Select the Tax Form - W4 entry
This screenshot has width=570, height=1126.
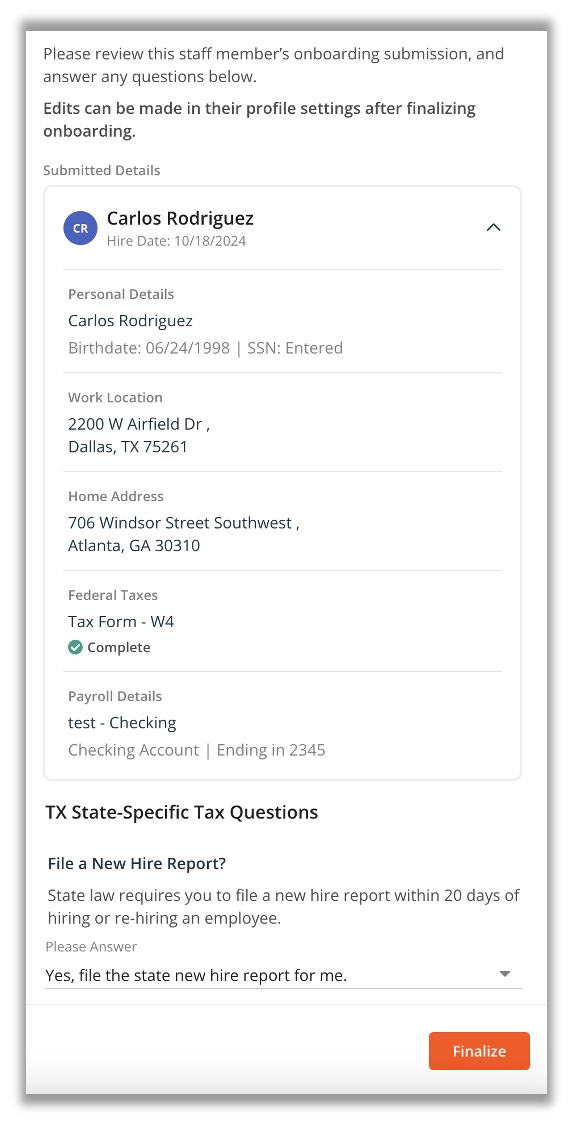(x=121, y=622)
